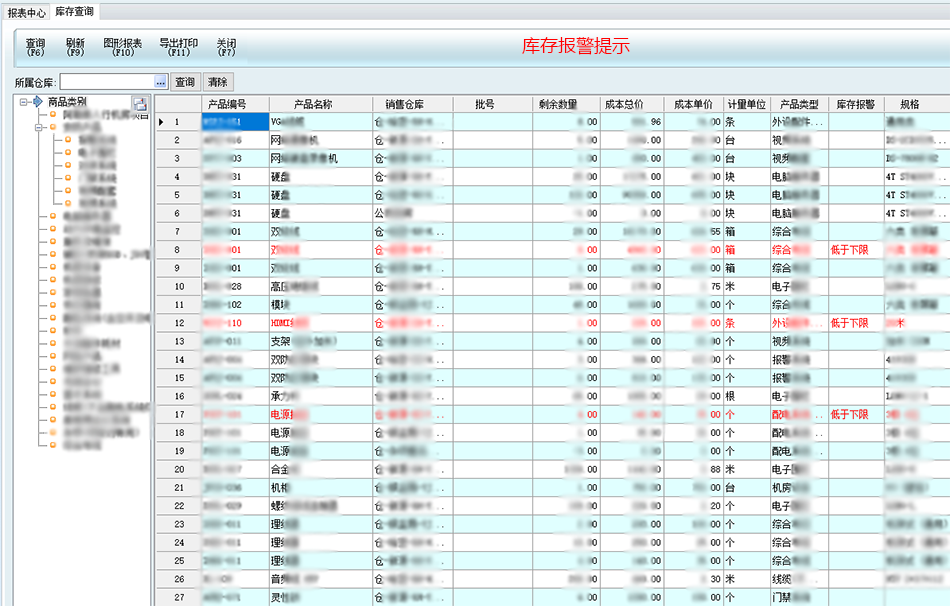Screen dimensions: 950x606
Task: Click 低于下限 warning in row 17
Action: point(849,415)
